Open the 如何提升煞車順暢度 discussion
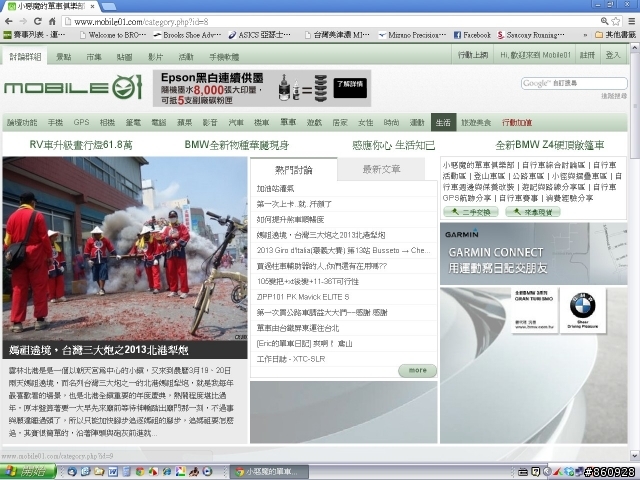This screenshot has height=480, width=640. click(x=290, y=220)
